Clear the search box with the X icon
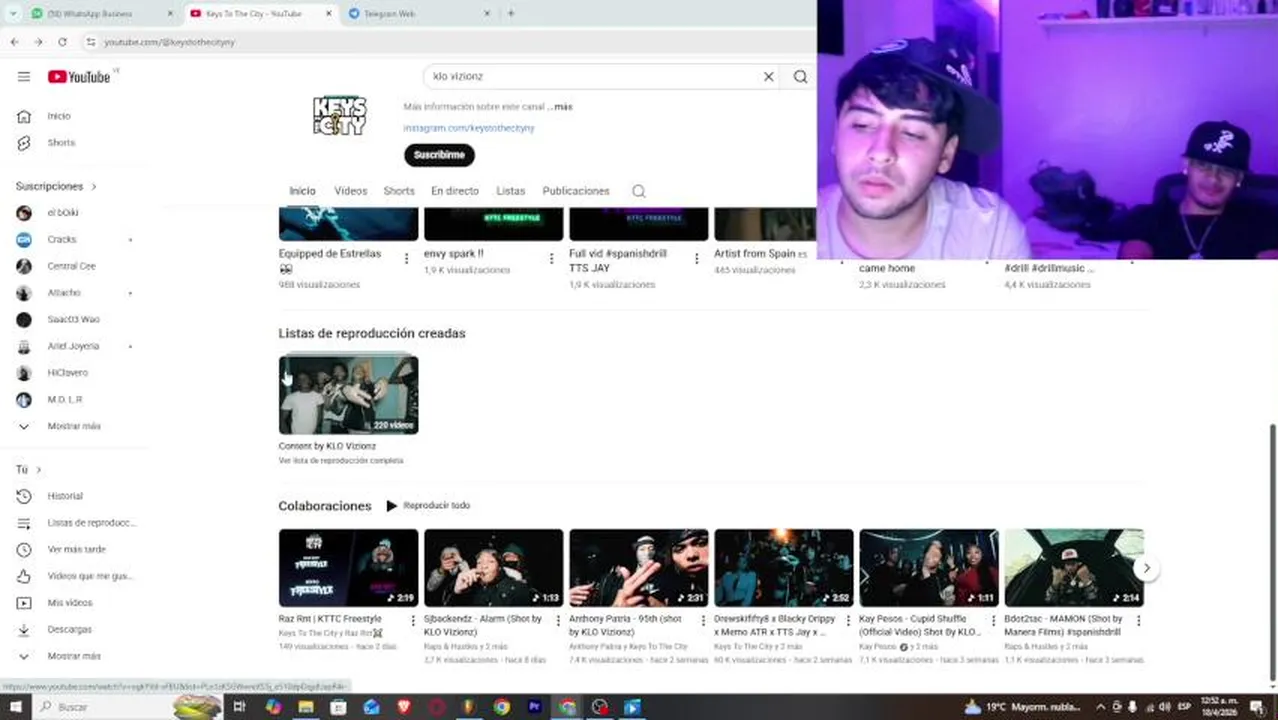The image size is (1278, 720). click(x=768, y=77)
